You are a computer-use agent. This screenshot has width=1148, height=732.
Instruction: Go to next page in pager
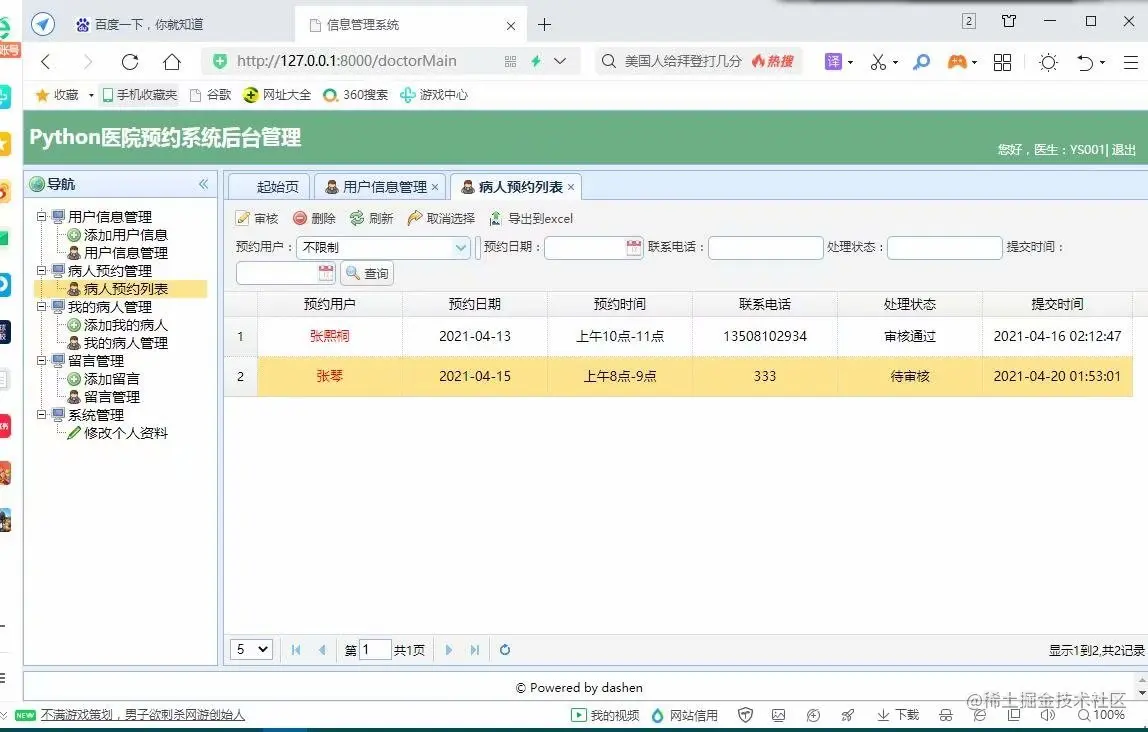[448, 649]
